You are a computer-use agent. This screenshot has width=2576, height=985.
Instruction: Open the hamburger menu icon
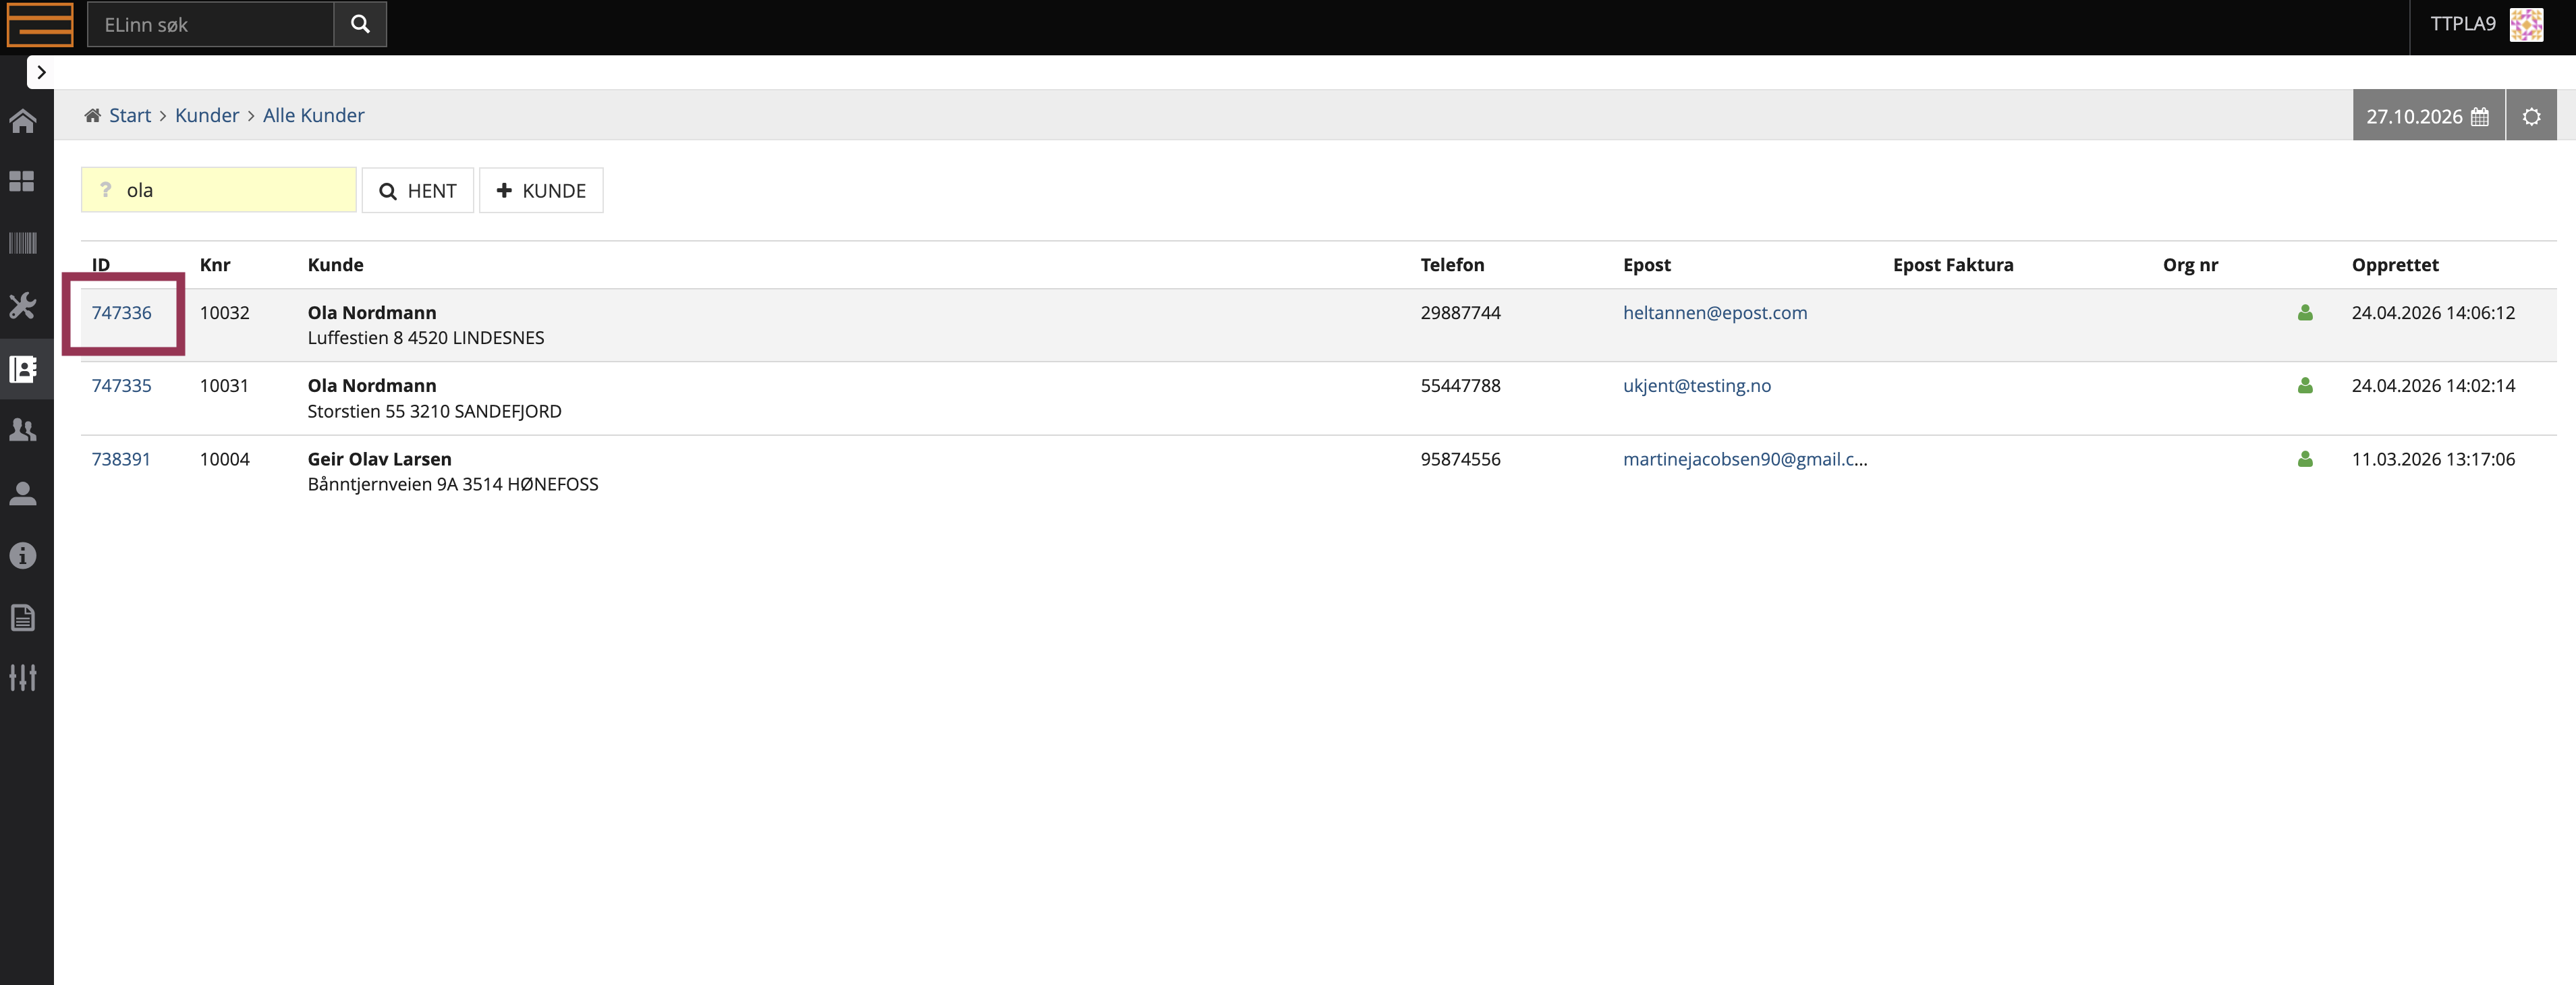pos(40,24)
